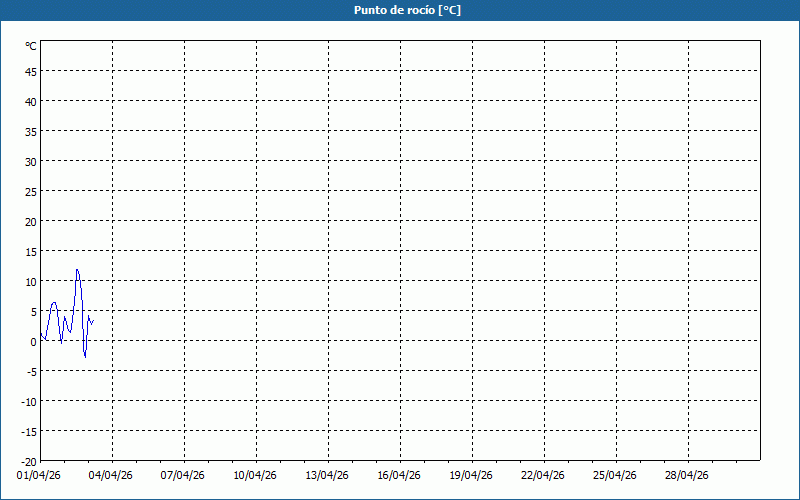
Task: Select the 19/04/26 date label
Action: (472, 476)
